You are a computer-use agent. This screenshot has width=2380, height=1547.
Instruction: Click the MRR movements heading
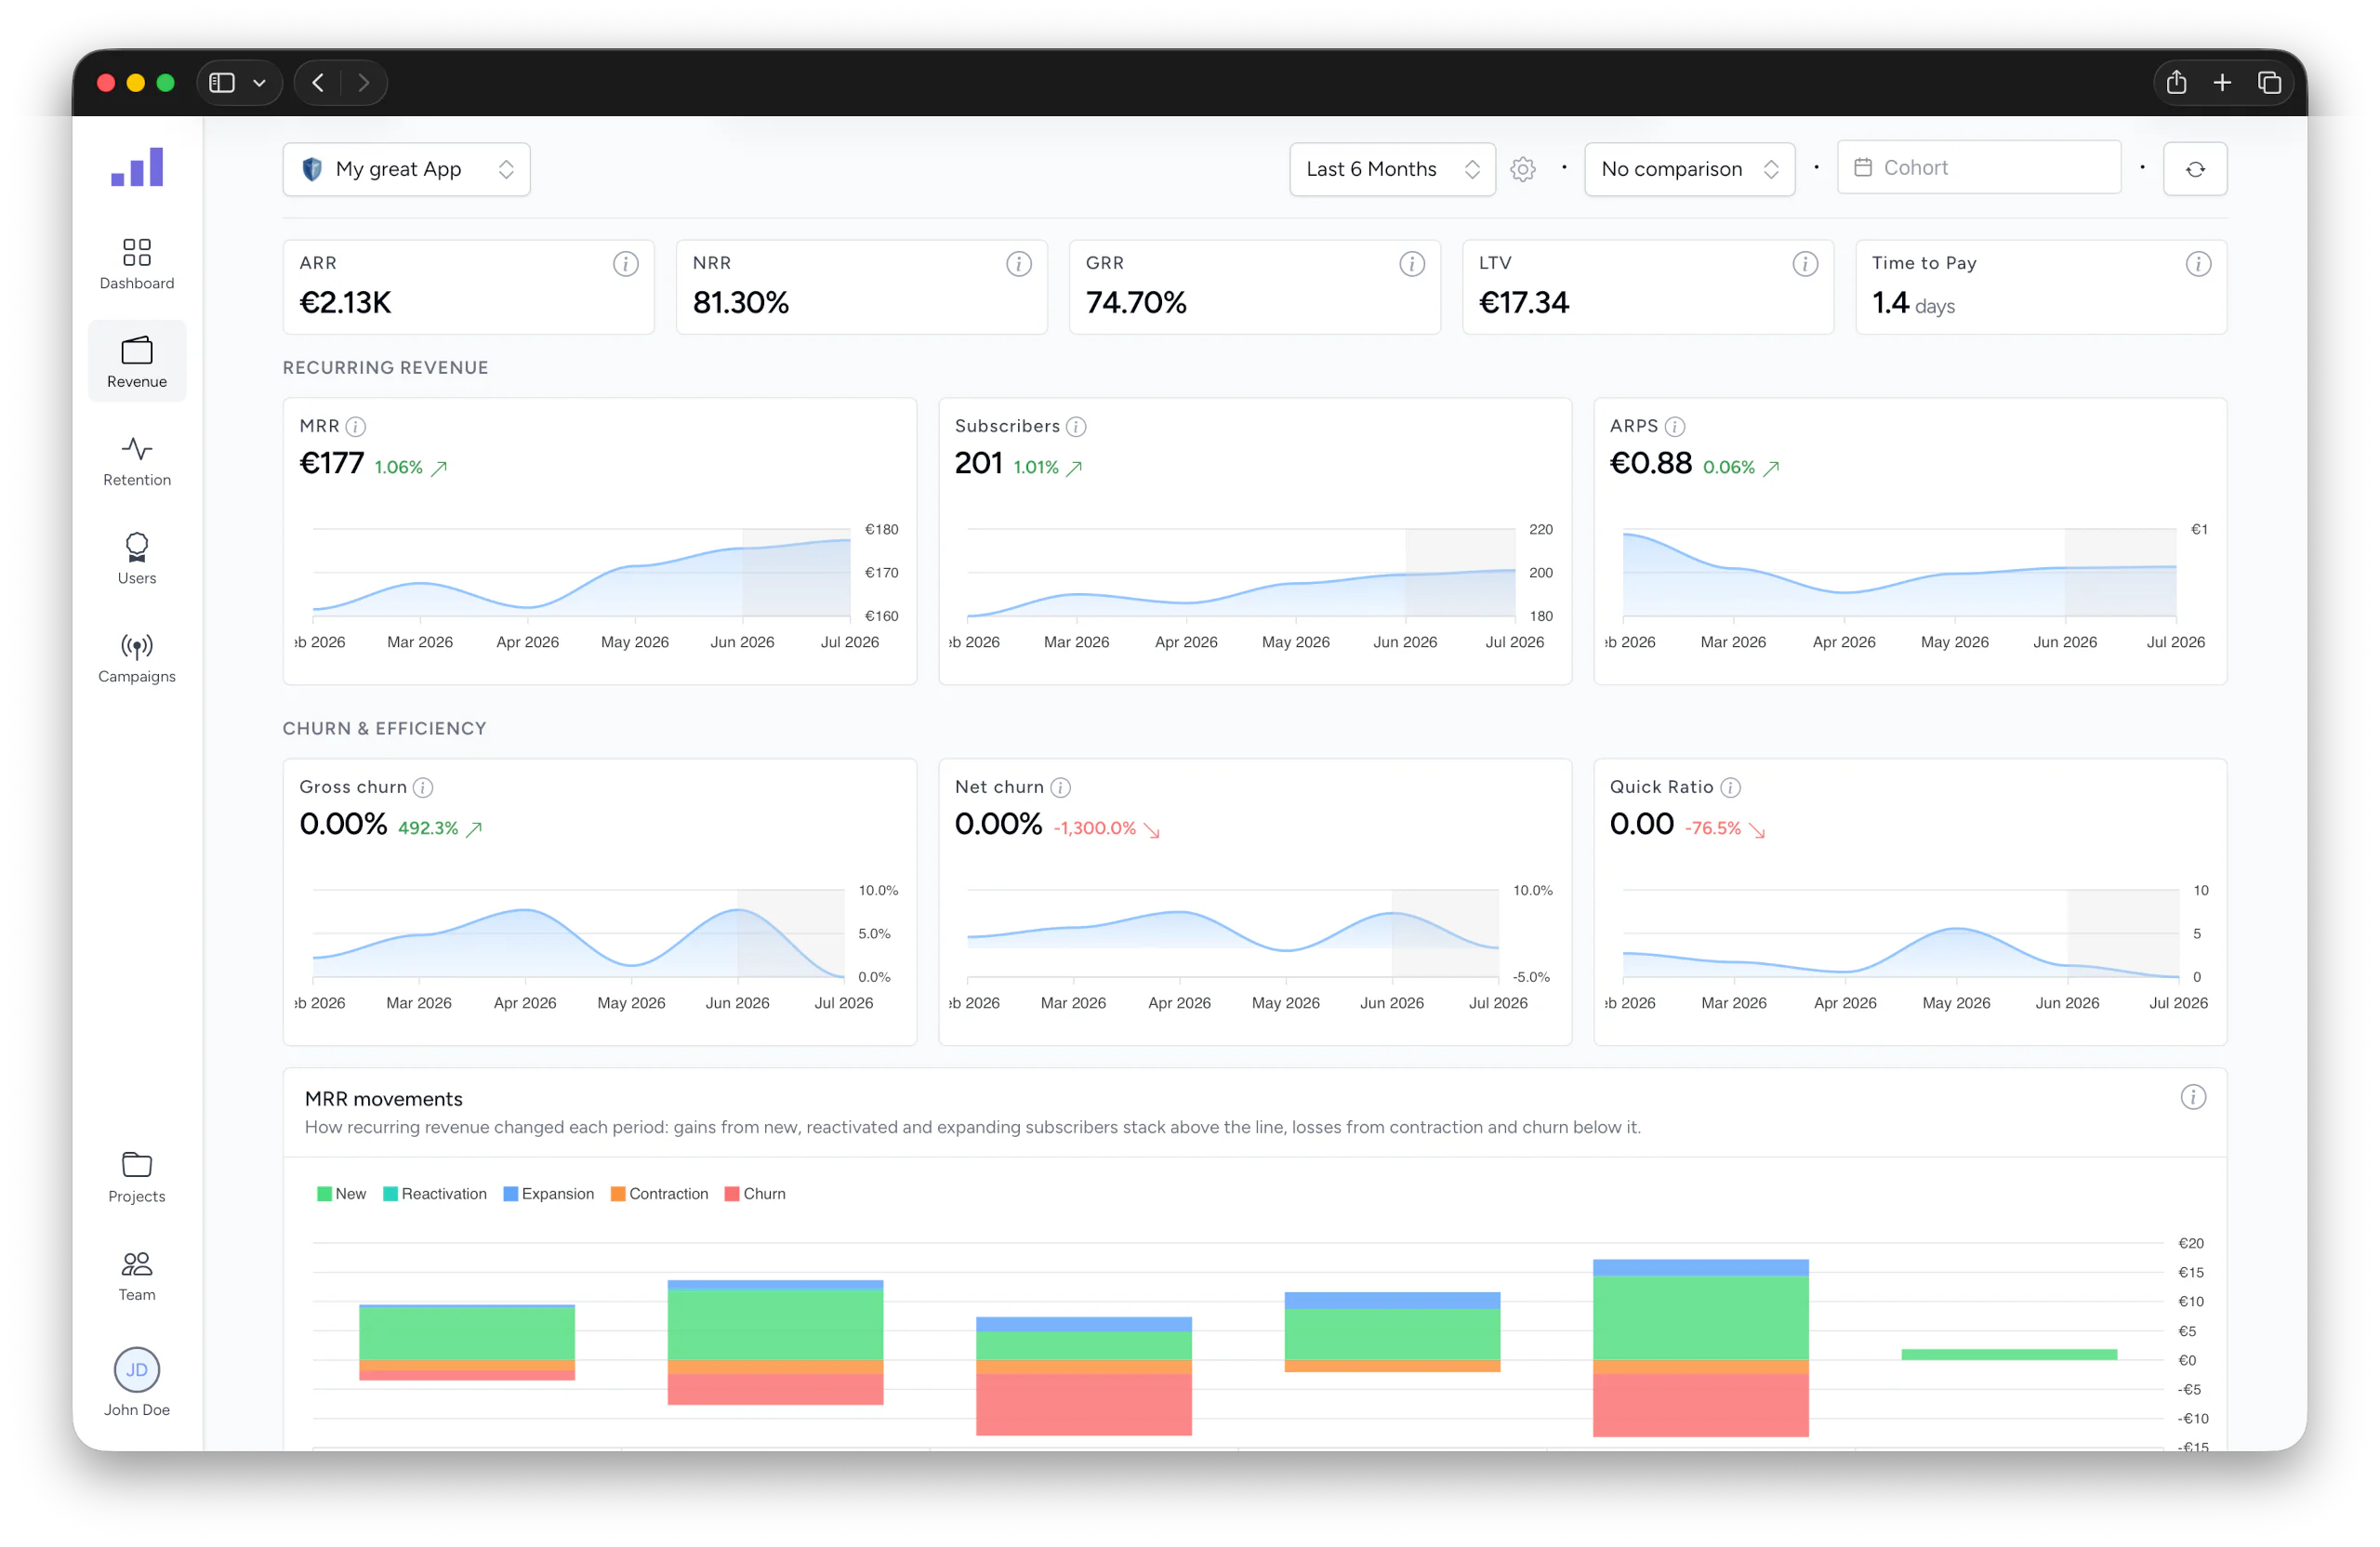pos(384,1099)
